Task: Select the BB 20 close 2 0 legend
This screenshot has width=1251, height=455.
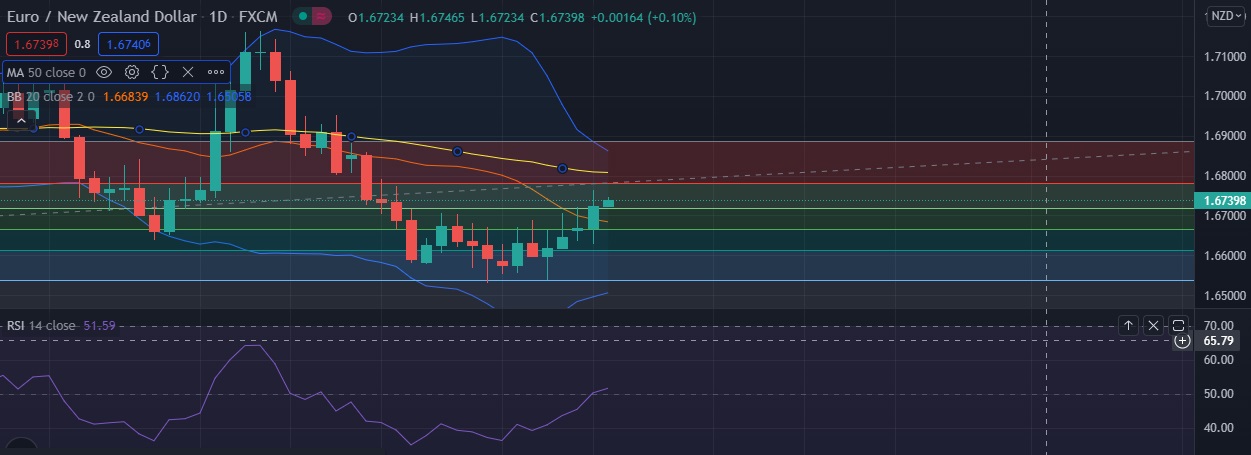Action: pyautogui.click(x=51, y=97)
